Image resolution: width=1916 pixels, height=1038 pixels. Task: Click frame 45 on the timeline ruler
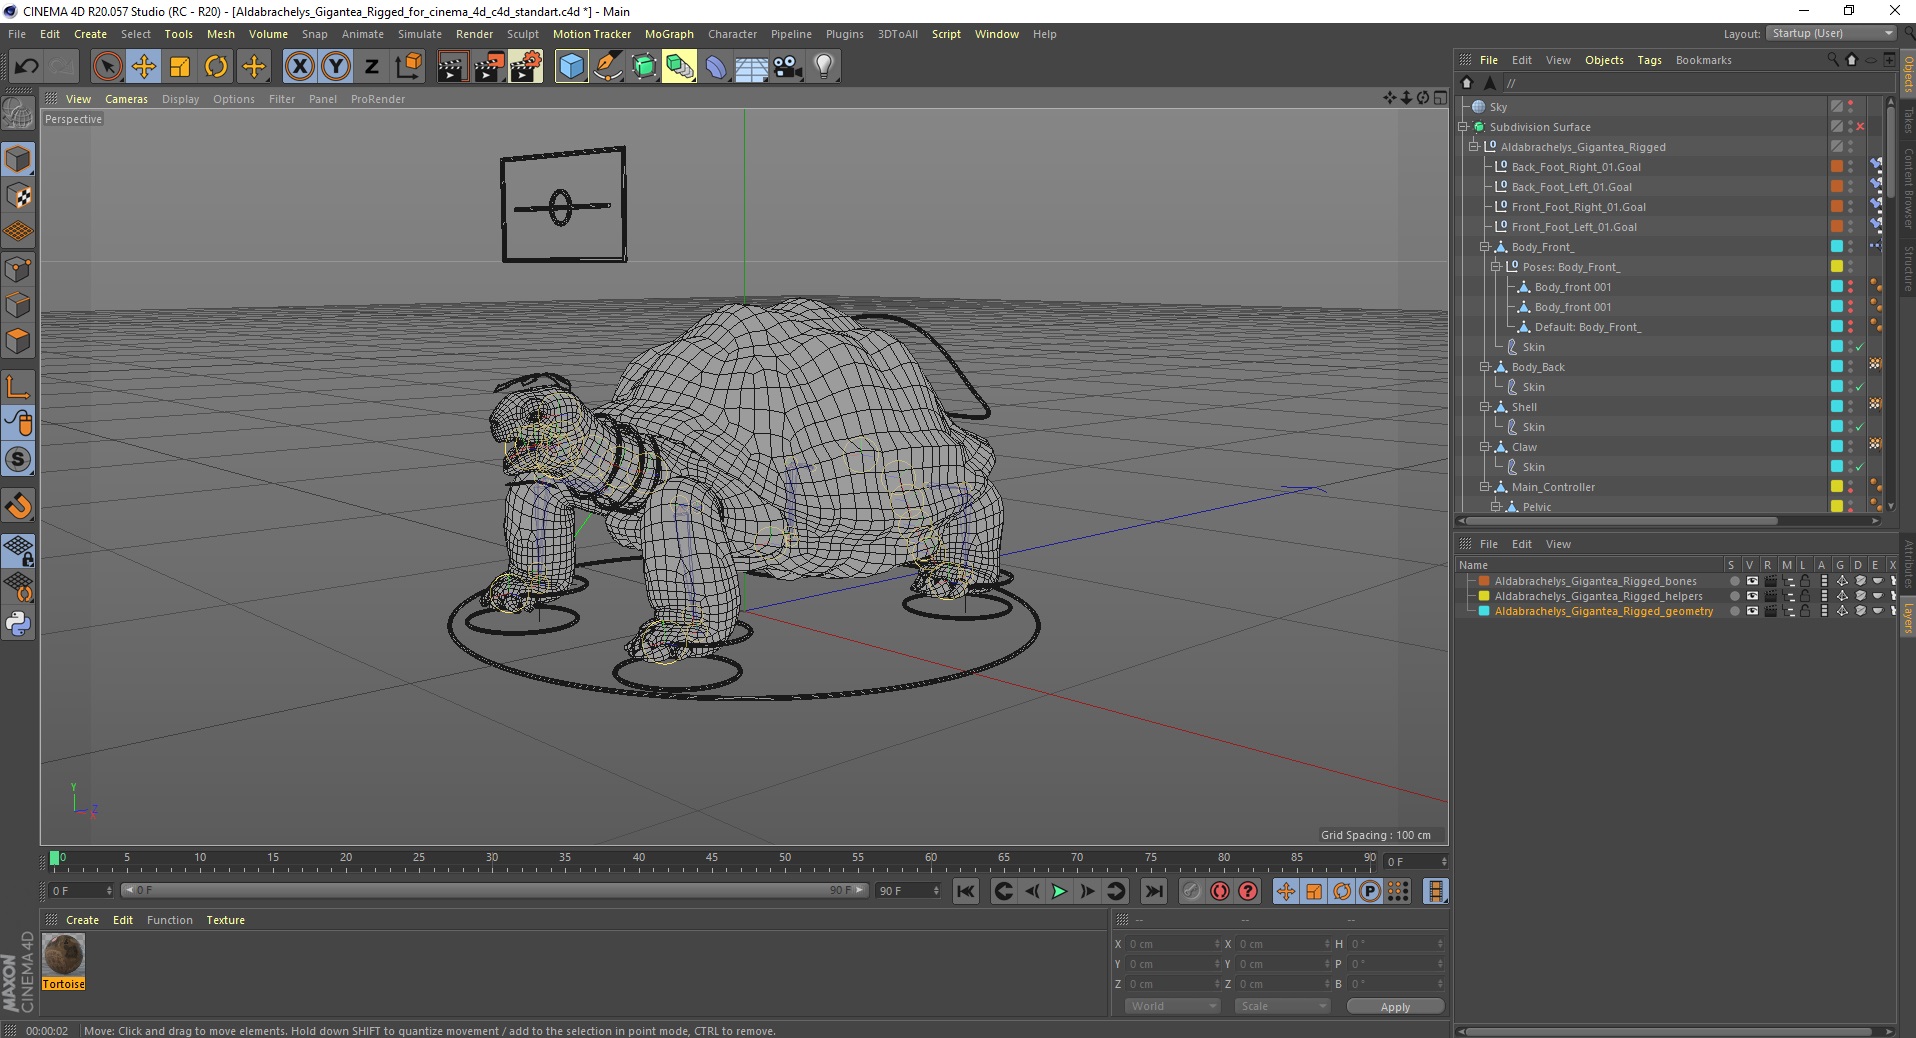[x=711, y=858]
